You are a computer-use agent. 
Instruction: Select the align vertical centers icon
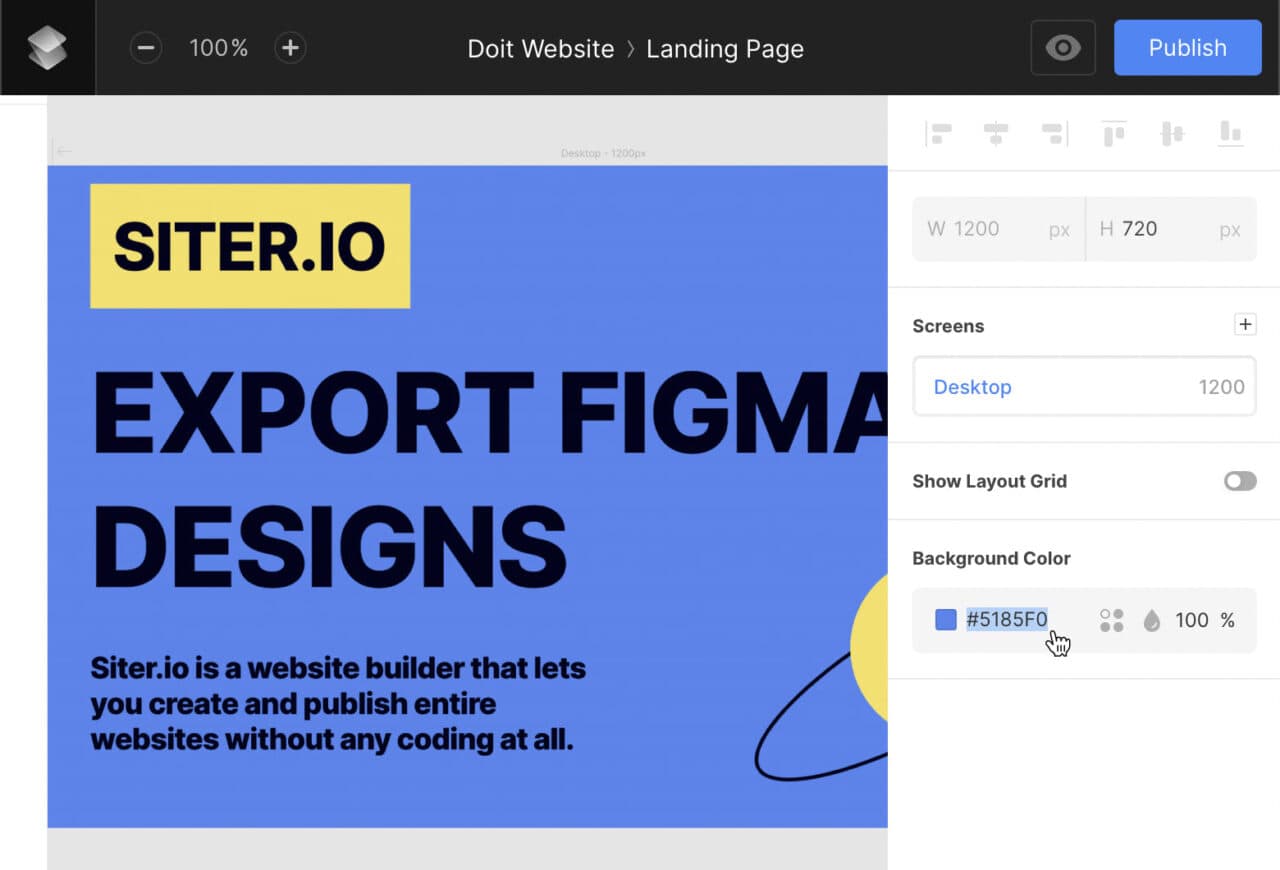(1171, 133)
